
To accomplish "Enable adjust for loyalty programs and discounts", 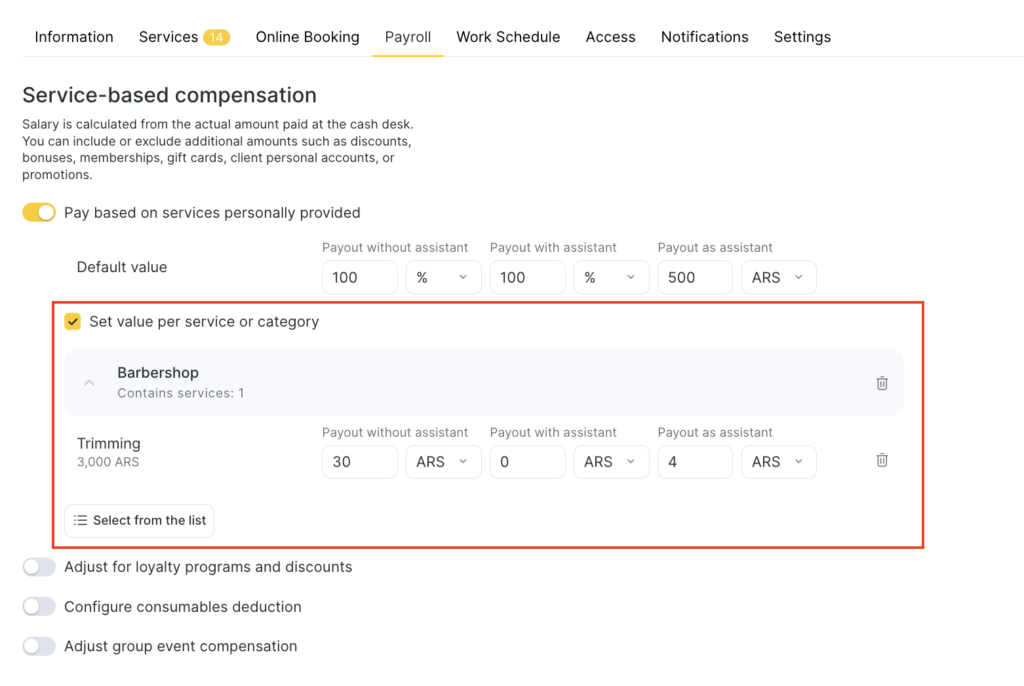I will (39, 567).
